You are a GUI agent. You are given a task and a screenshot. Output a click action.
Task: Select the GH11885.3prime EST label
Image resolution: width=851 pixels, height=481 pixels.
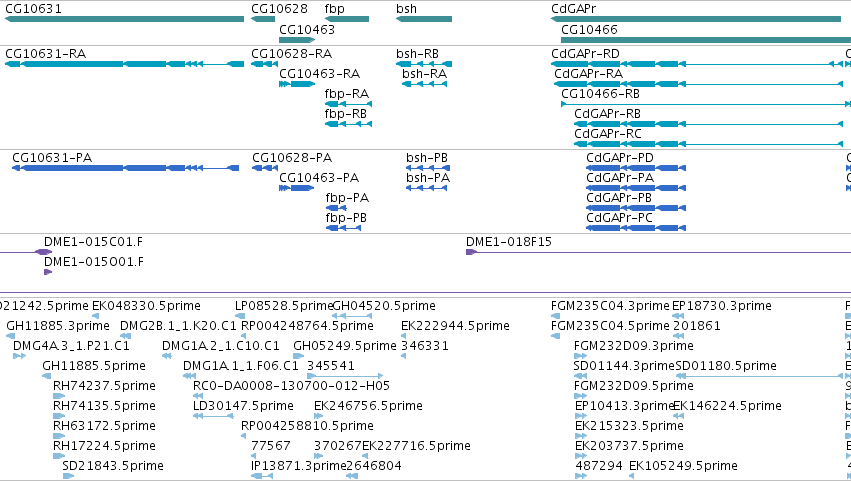click(x=58, y=326)
